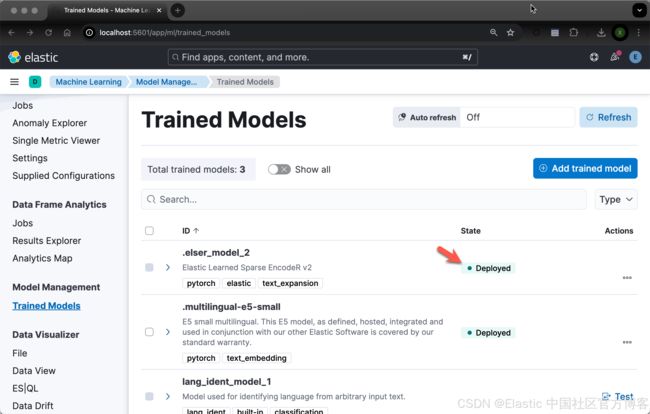
Task: Close the Trained Models browser tab
Action: (159, 10)
